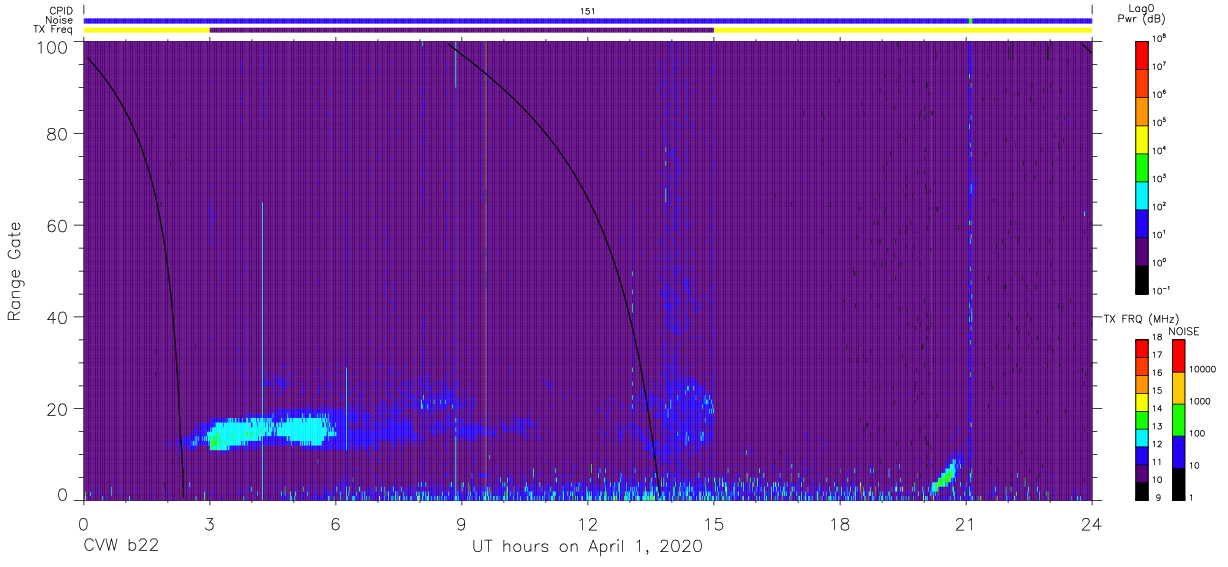The image size is (1228, 567).
Task: Select the red segment of the power colorbar
Action: coord(1143,53)
